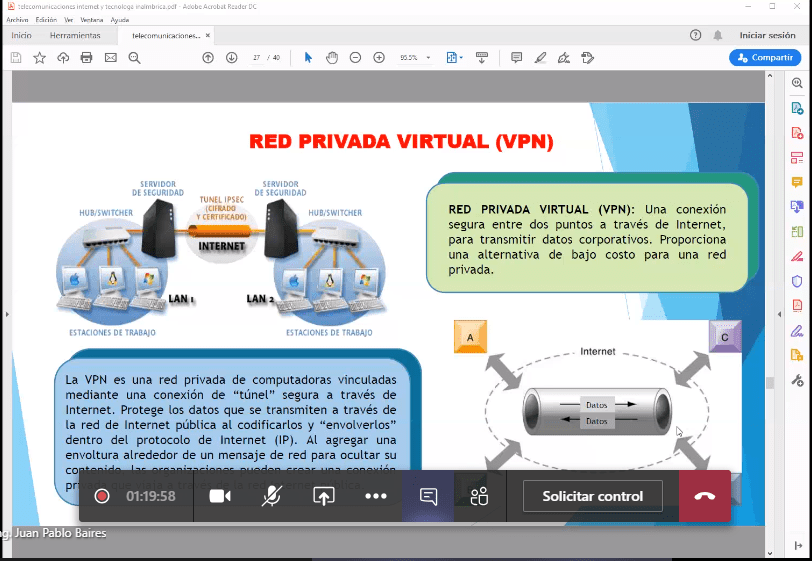Print the PDF document with the printer icon
This screenshot has width=812, height=561.
tap(87, 58)
